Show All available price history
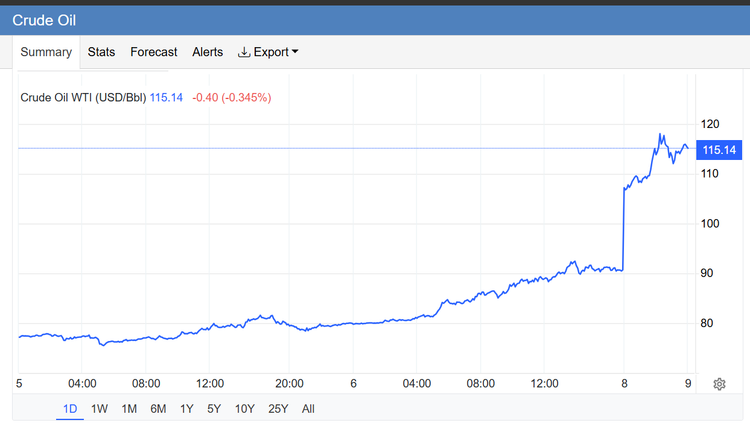This screenshot has height=440, width=750. pyautogui.click(x=308, y=408)
